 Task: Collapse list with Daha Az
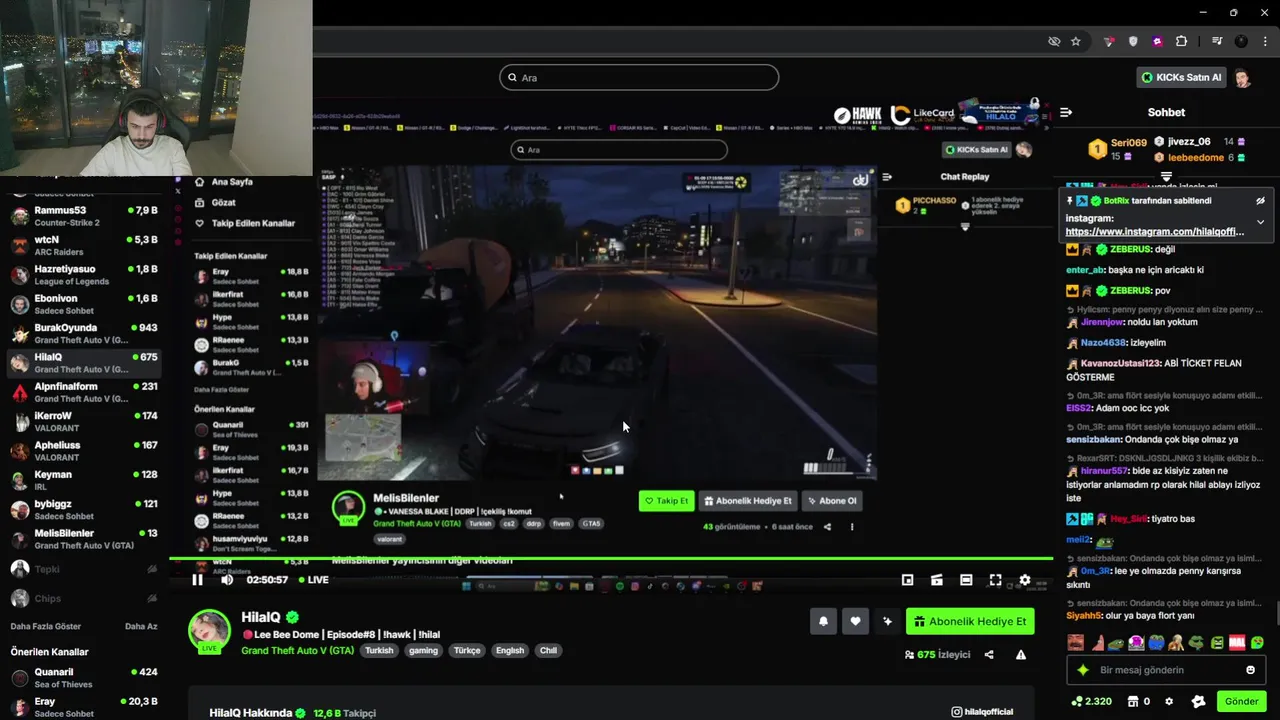pos(141,626)
